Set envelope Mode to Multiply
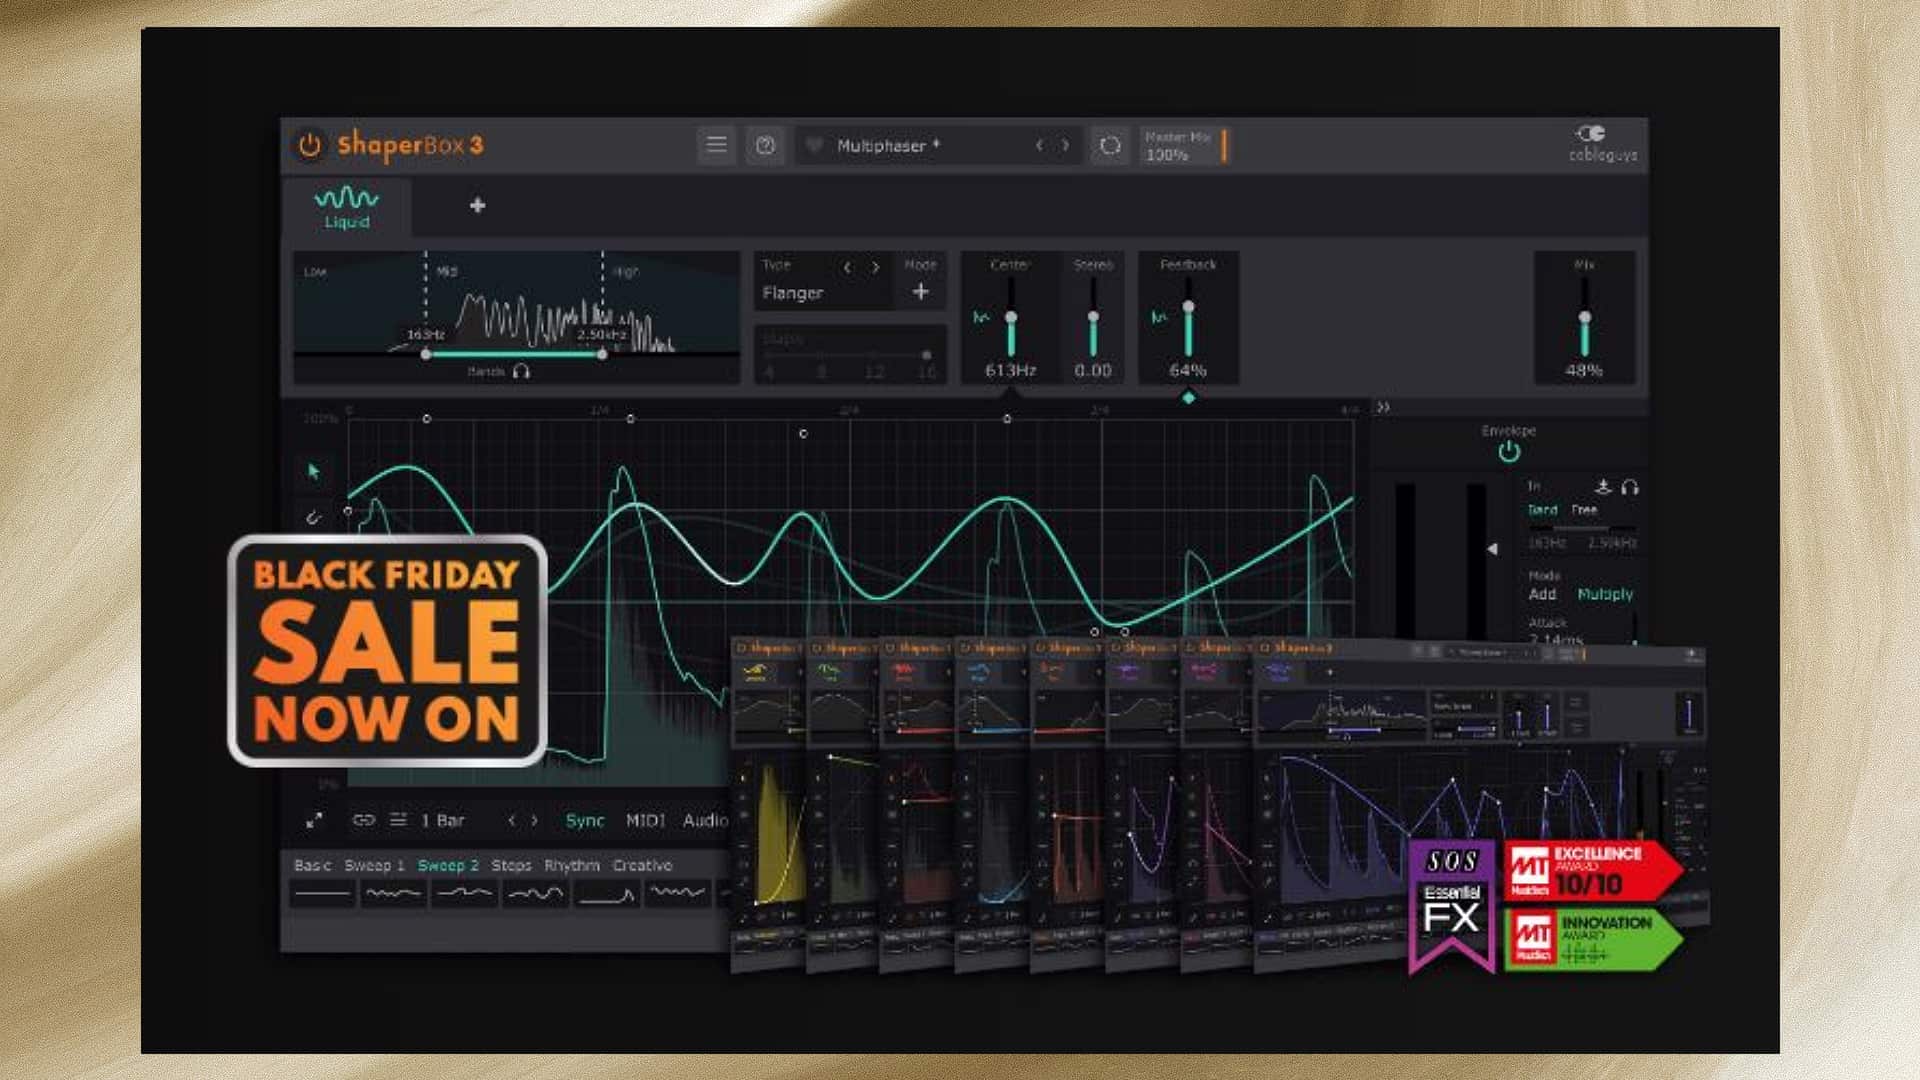Screen dimensions: 1920x1080 coord(1605,594)
